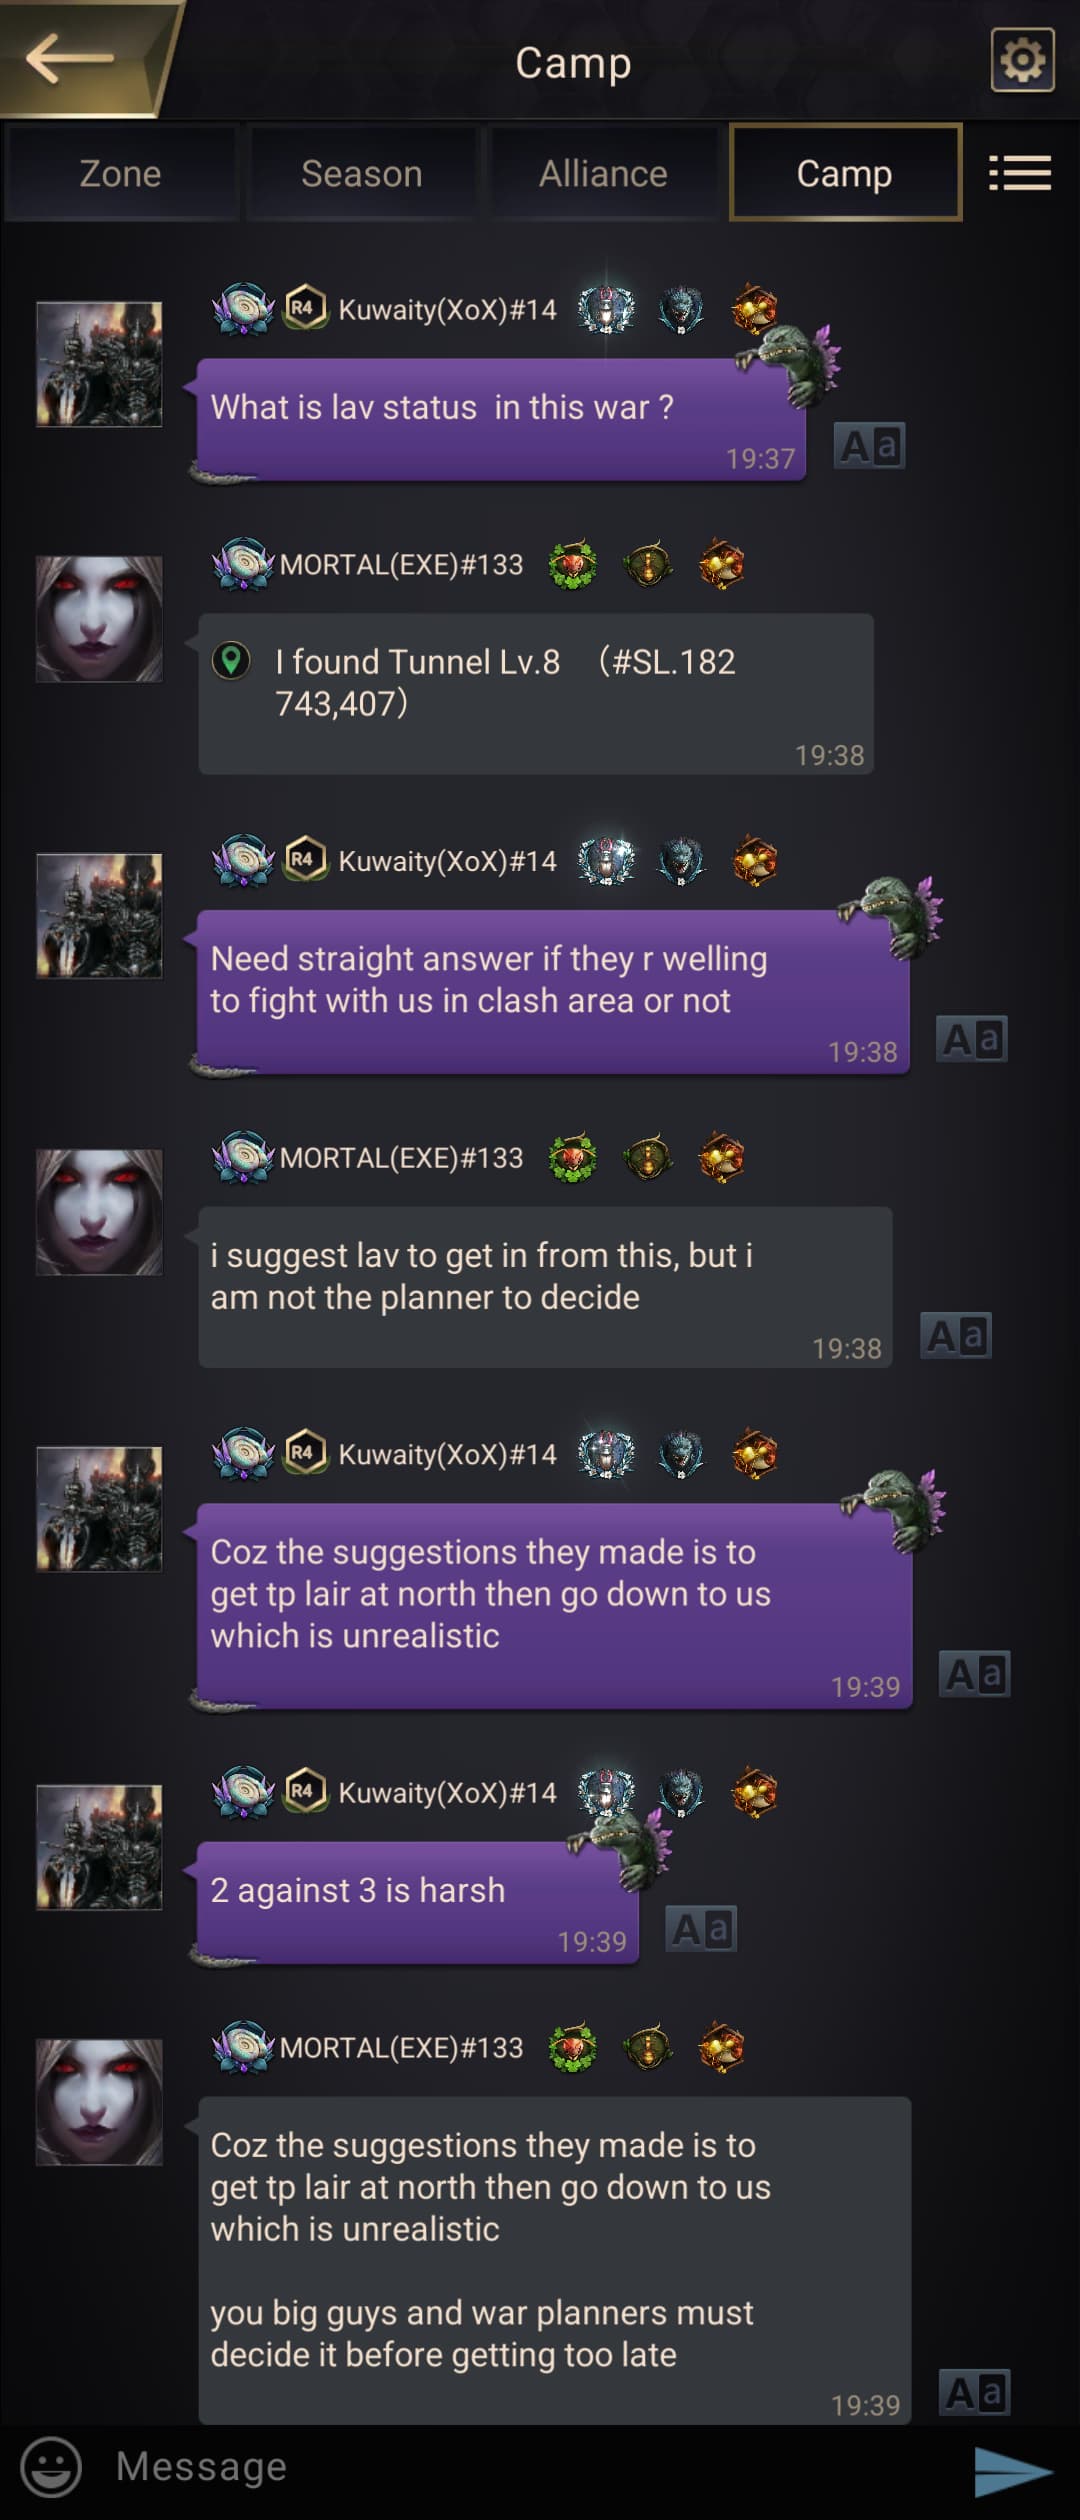The width and height of the screenshot is (1080, 2520).
Task: Open chat settings gear icon
Action: [x=1022, y=60]
